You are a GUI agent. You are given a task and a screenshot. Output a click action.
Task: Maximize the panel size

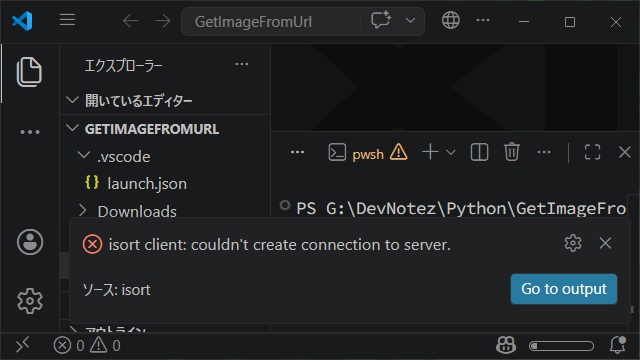pos(592,152)
